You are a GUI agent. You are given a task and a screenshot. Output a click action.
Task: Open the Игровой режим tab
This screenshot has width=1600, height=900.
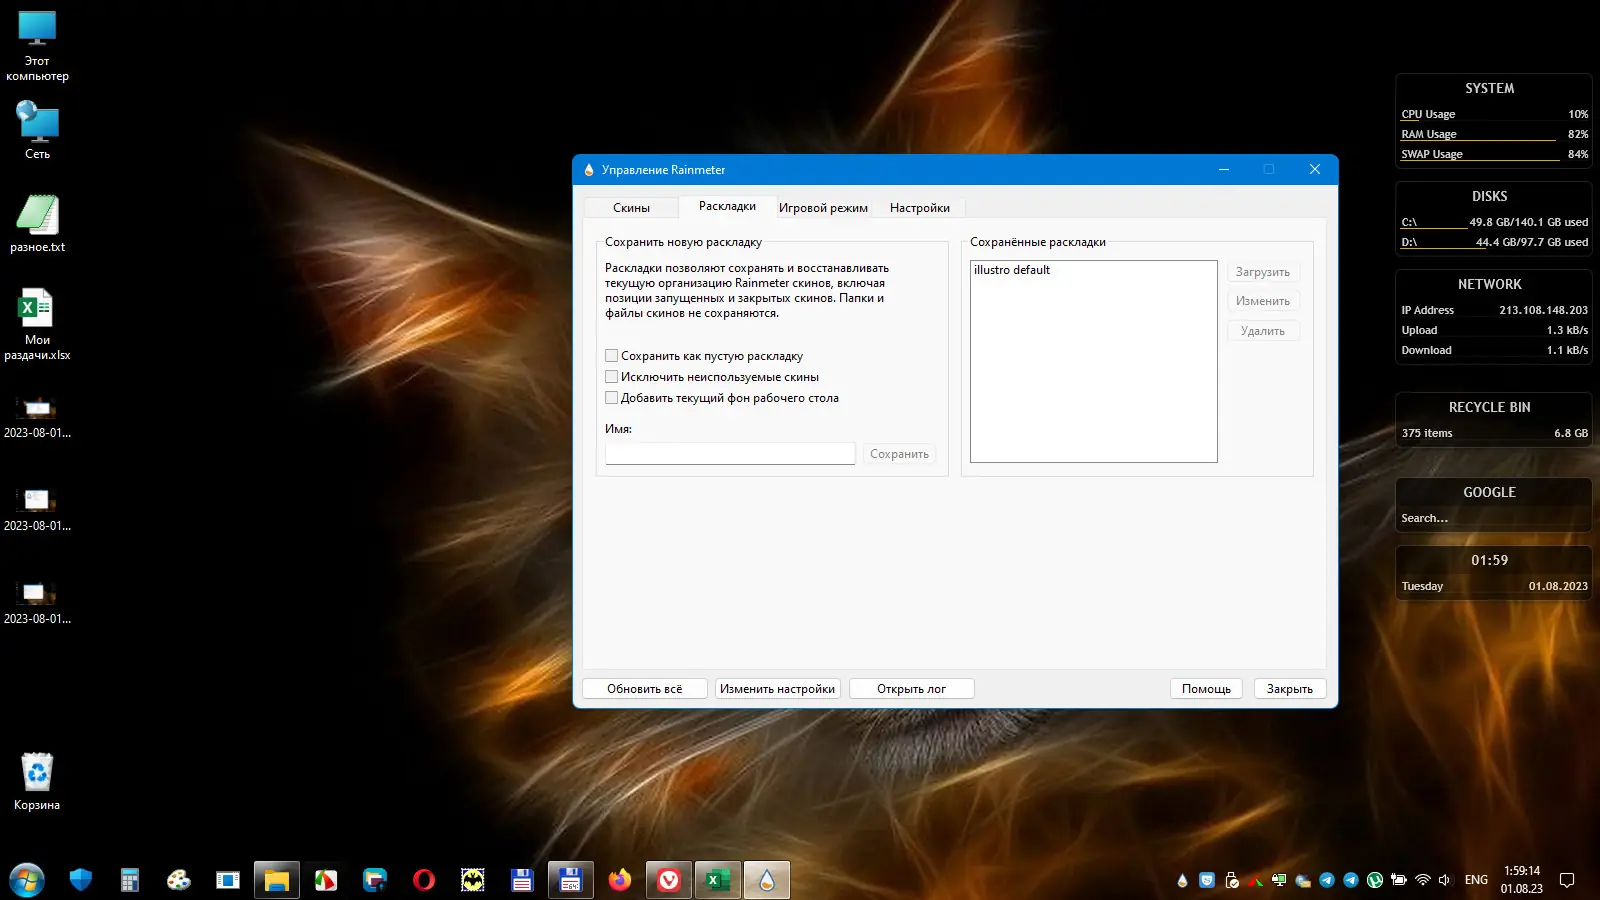[823, 208]
